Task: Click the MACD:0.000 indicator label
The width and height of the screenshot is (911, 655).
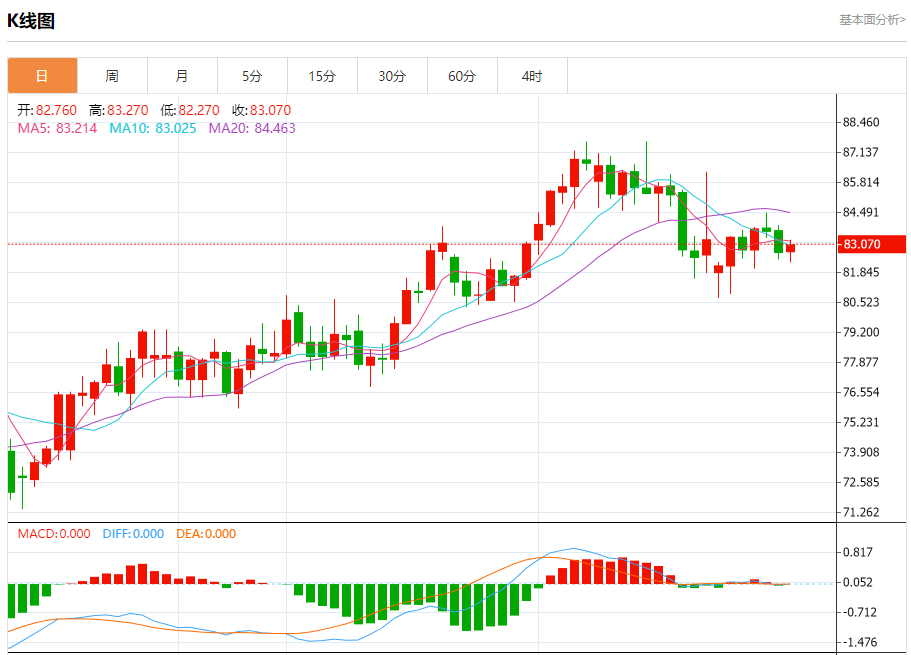Action: (54, 534)
